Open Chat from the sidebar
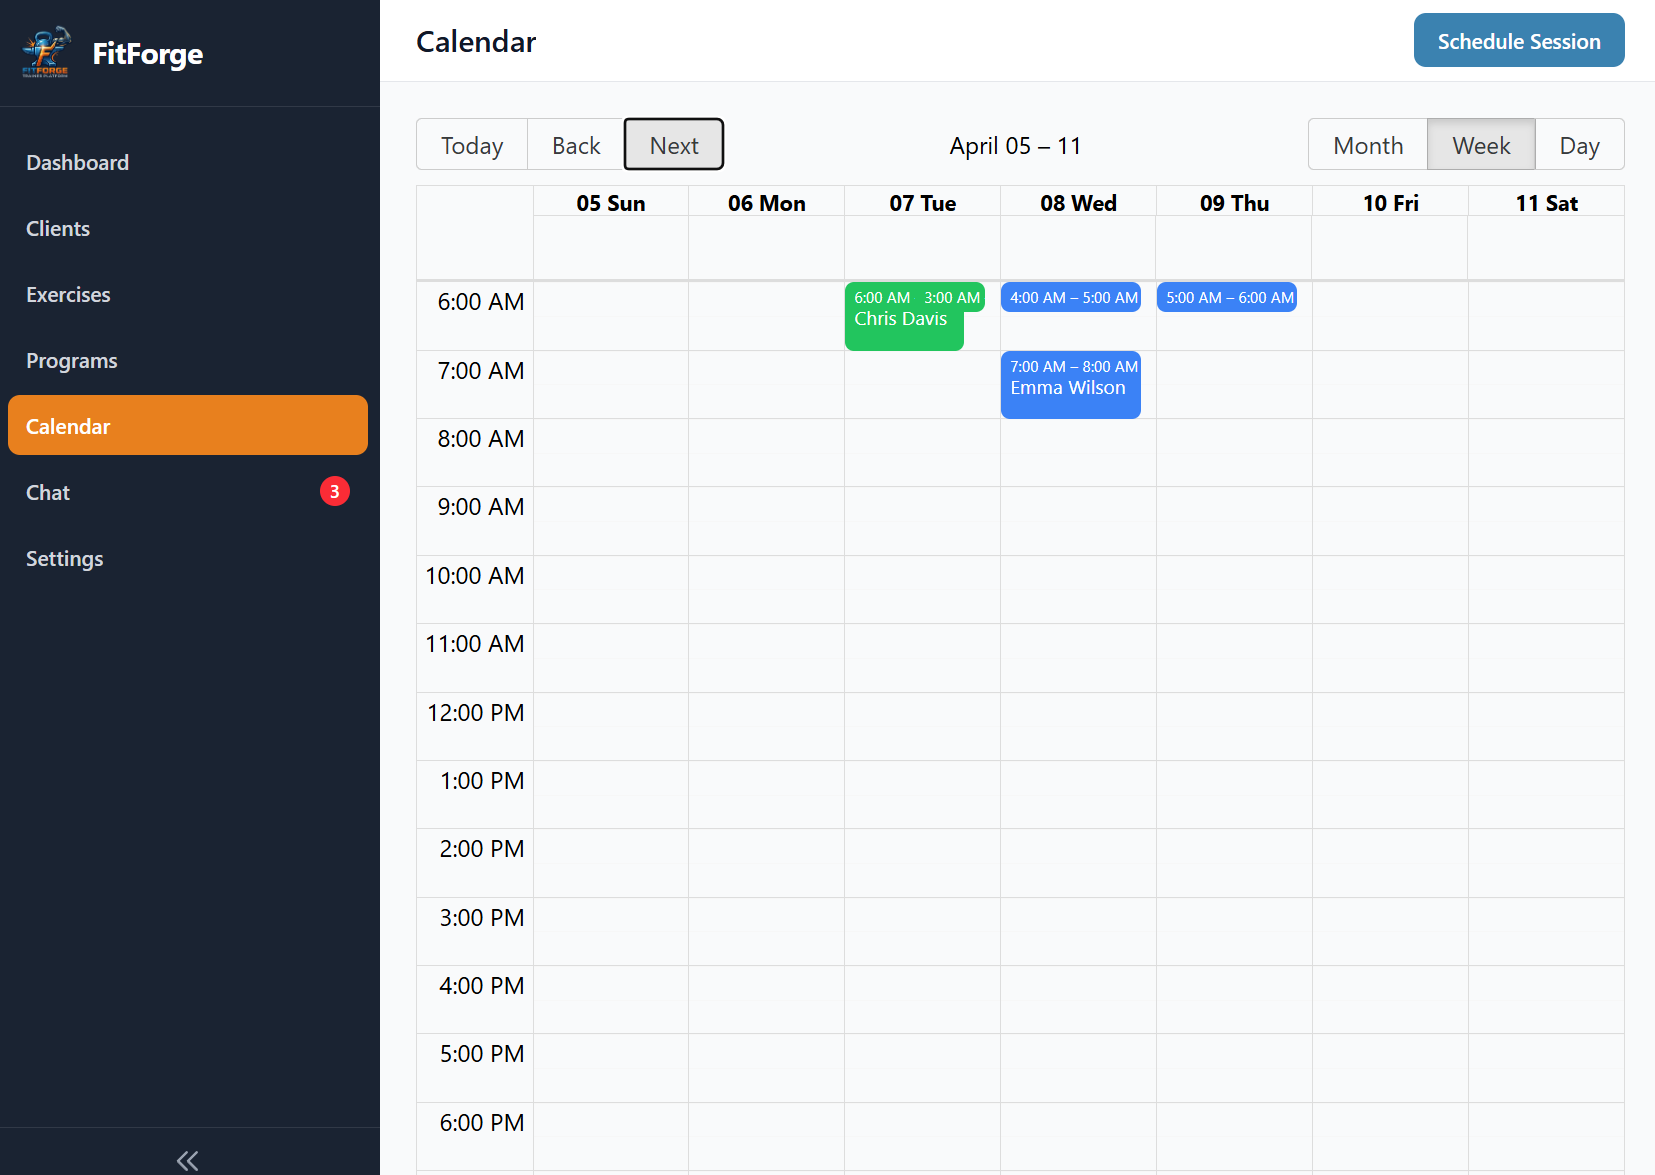 coord(47,492)
